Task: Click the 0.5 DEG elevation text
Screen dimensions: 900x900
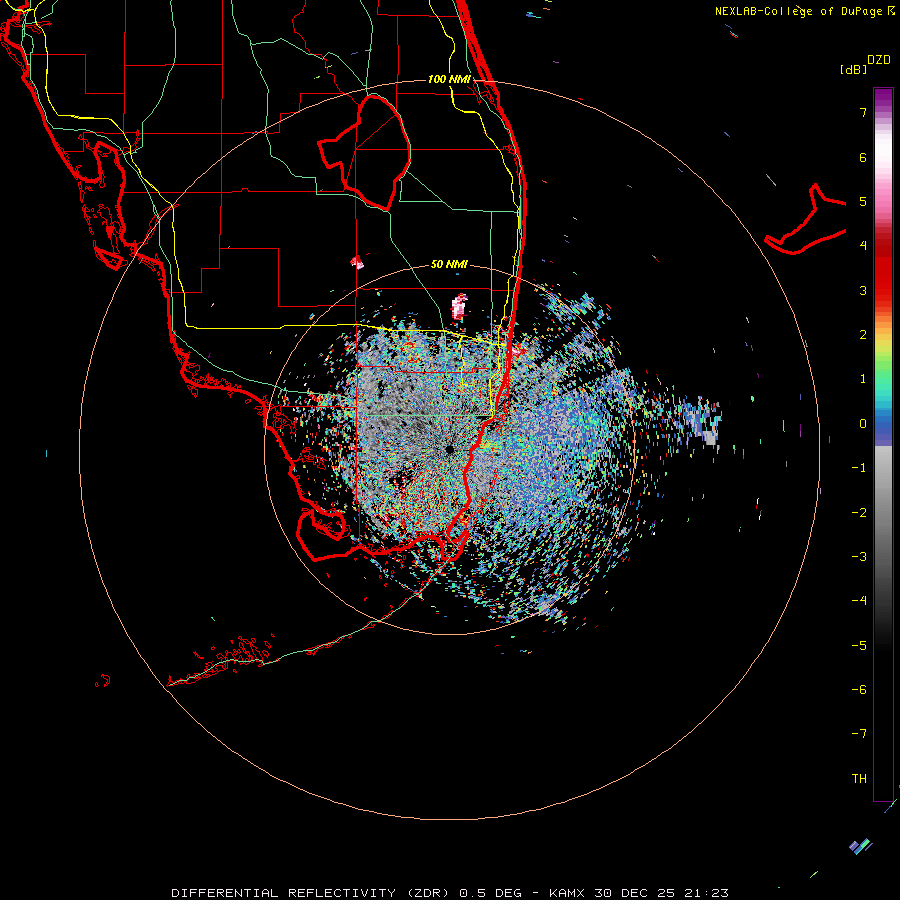Action: (490, 893)
